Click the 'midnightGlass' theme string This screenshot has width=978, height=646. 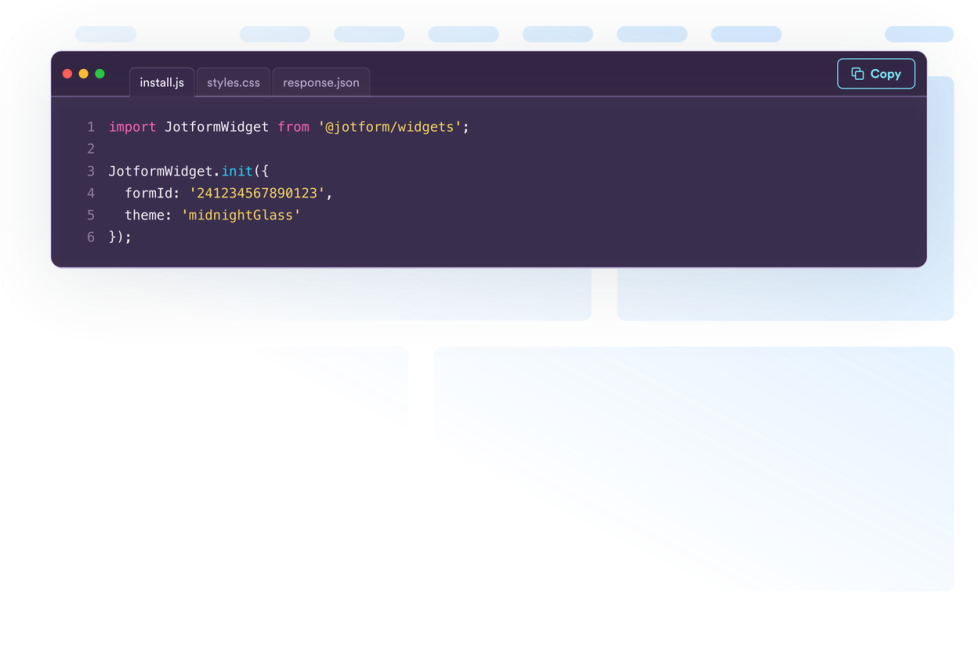tap(241, 215)
